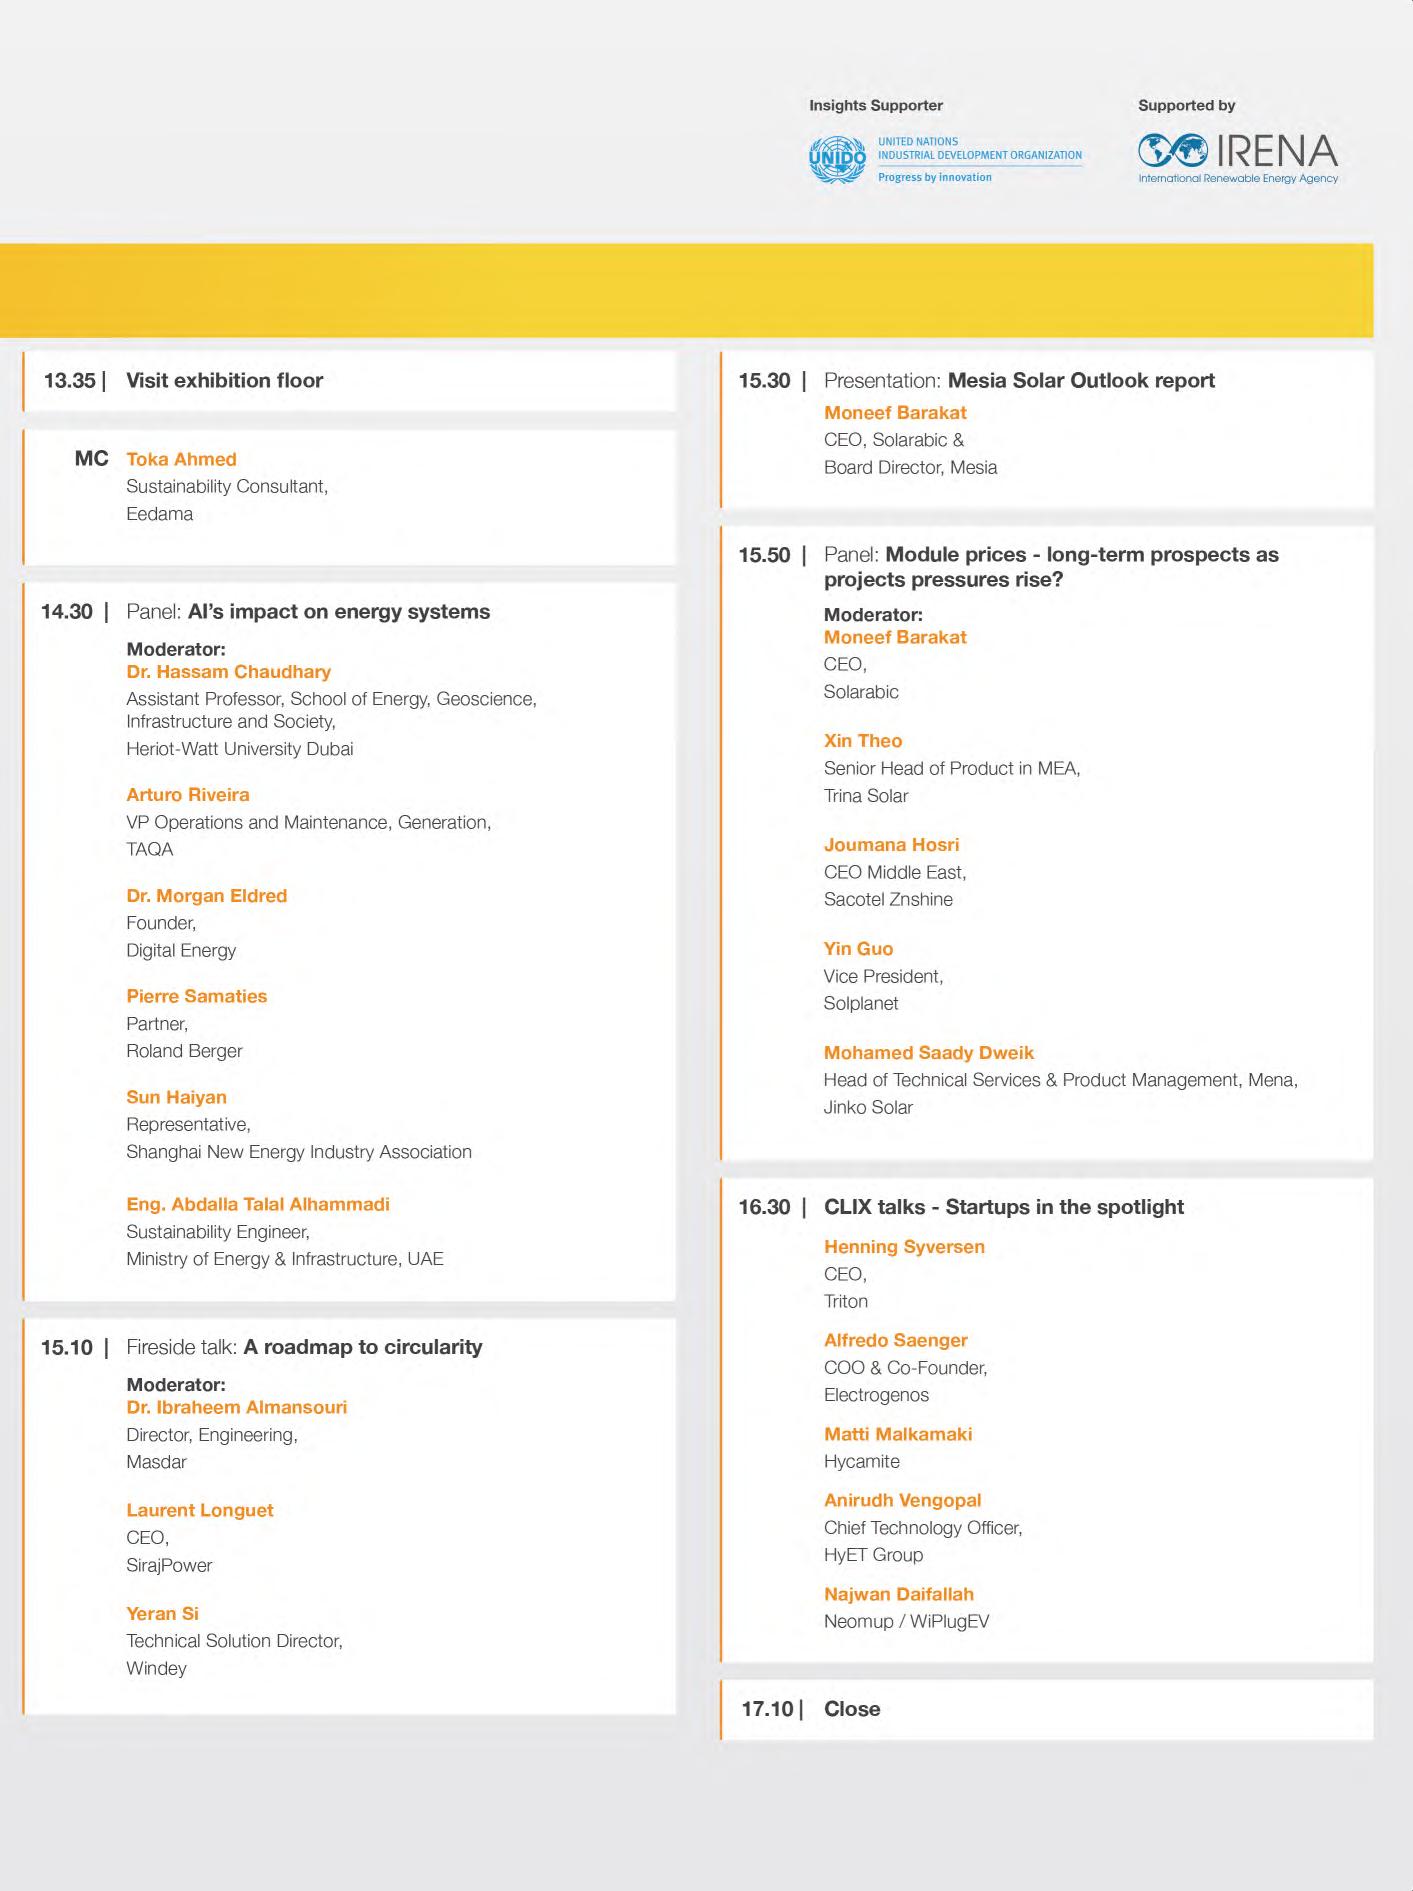Click the 14.30 time label
Image resolution: width=1413 pixels, height=1891 pixels.
pyautogui.click(x=67, y=612)
